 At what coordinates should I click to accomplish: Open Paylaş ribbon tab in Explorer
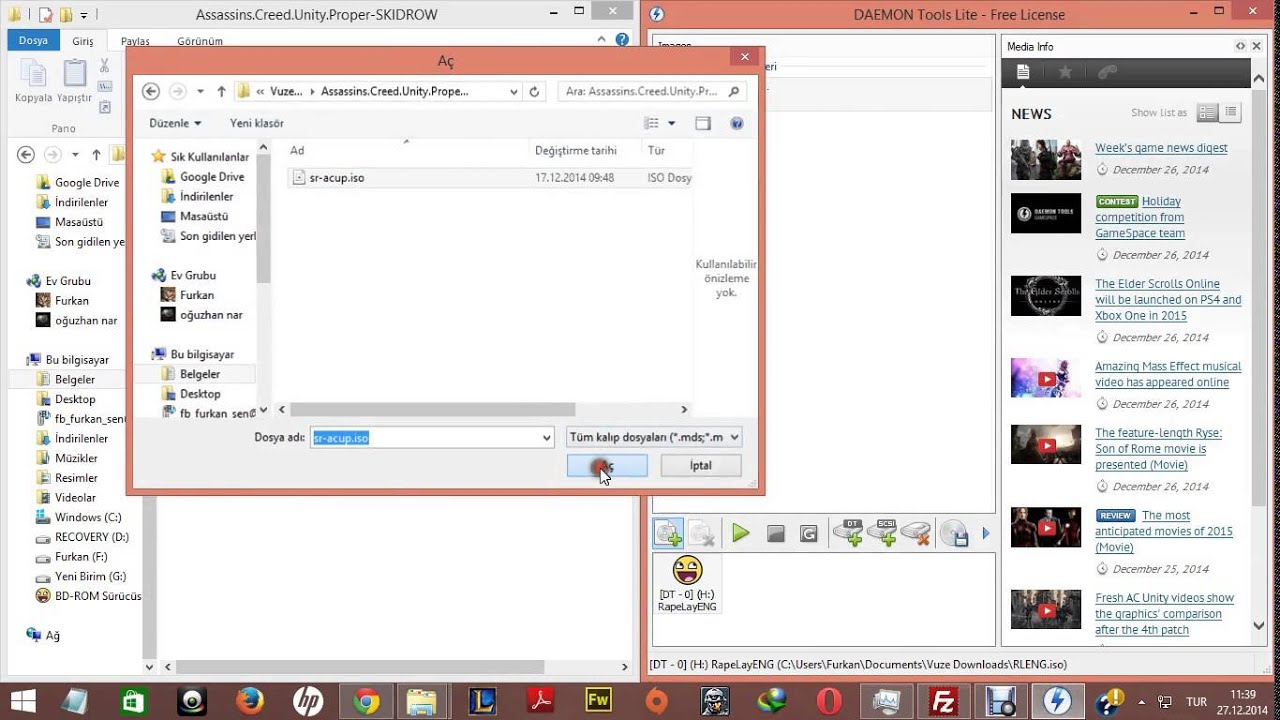[135, 41]
